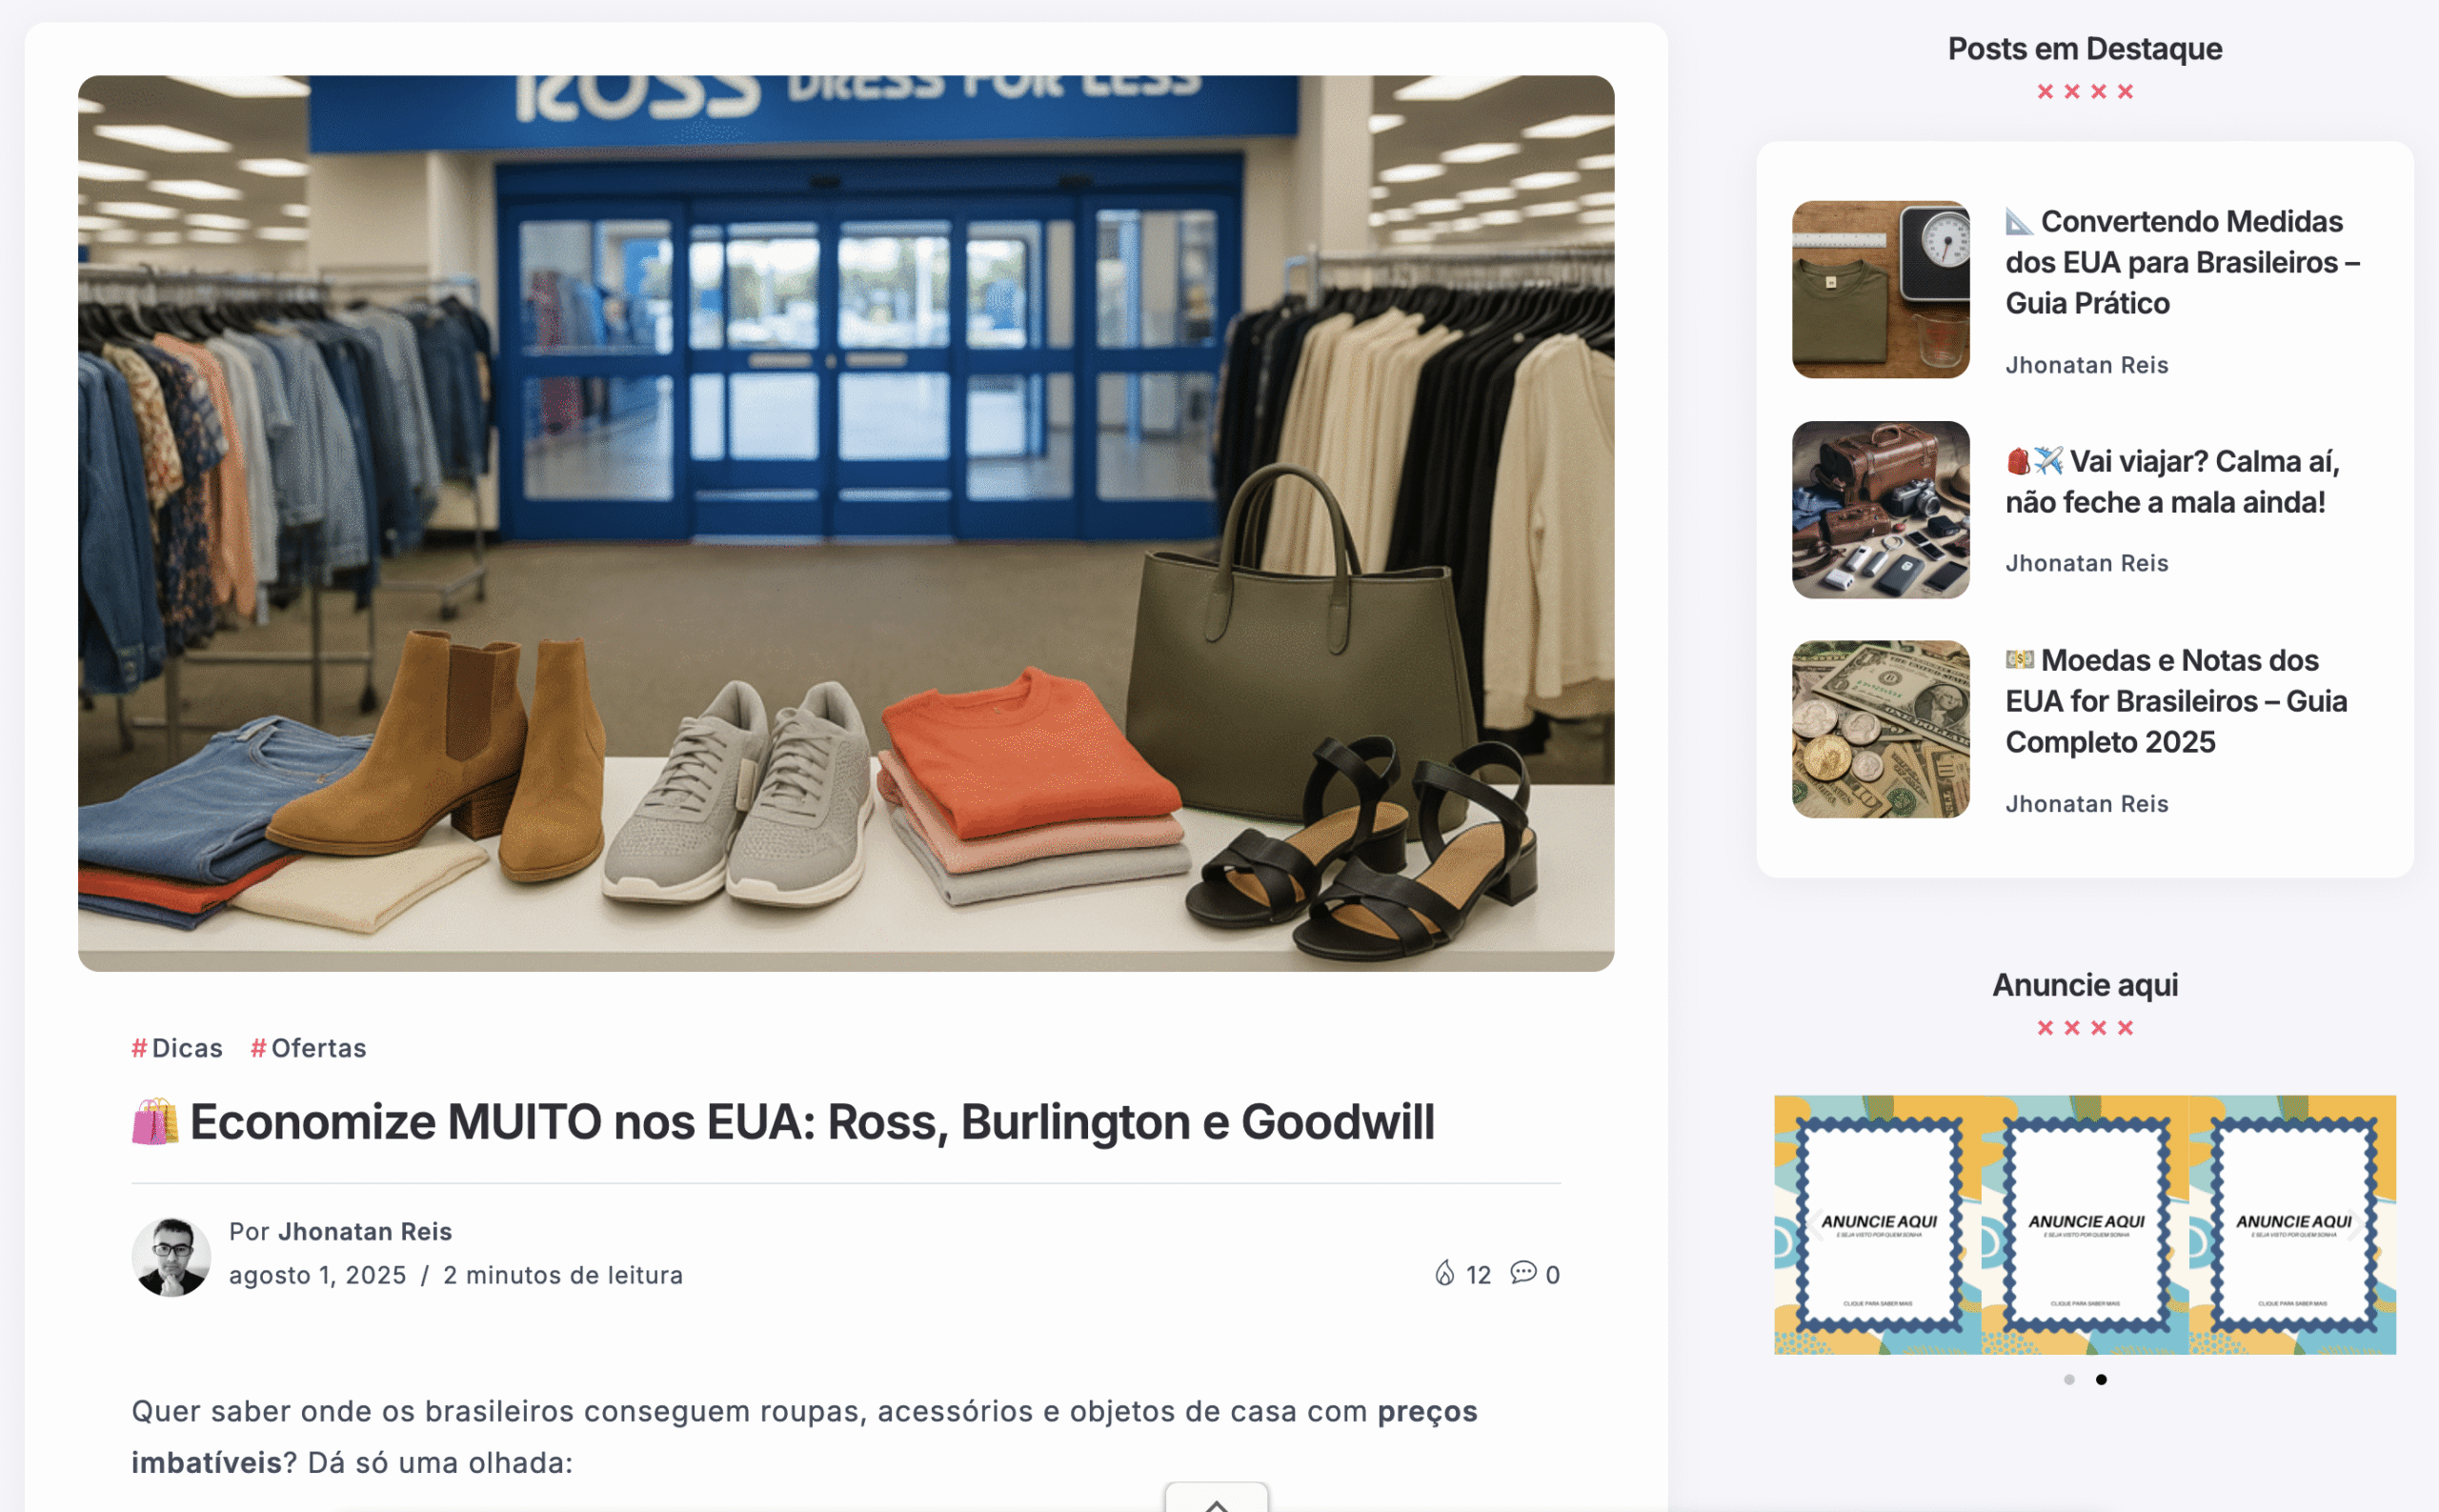Advance ad carousel with right arrow
The width and height of the screenshot is (2439, 1512).
pos(2359,1225)
